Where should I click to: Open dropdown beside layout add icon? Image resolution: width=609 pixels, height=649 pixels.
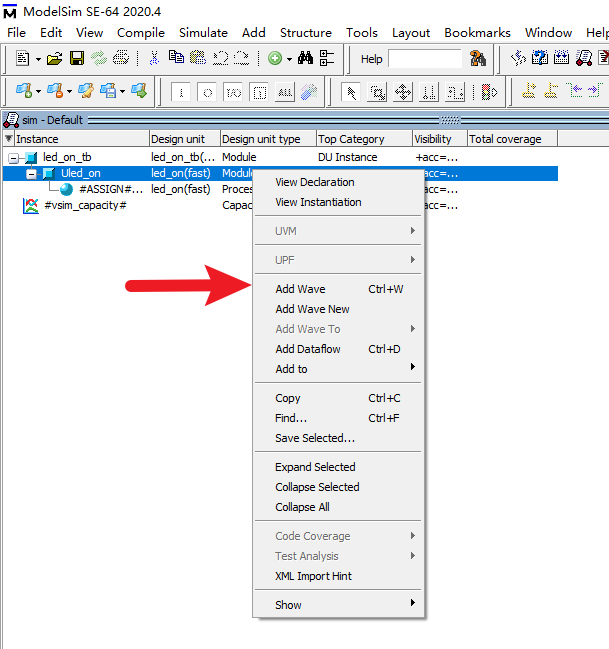click(x=39, y=91)
